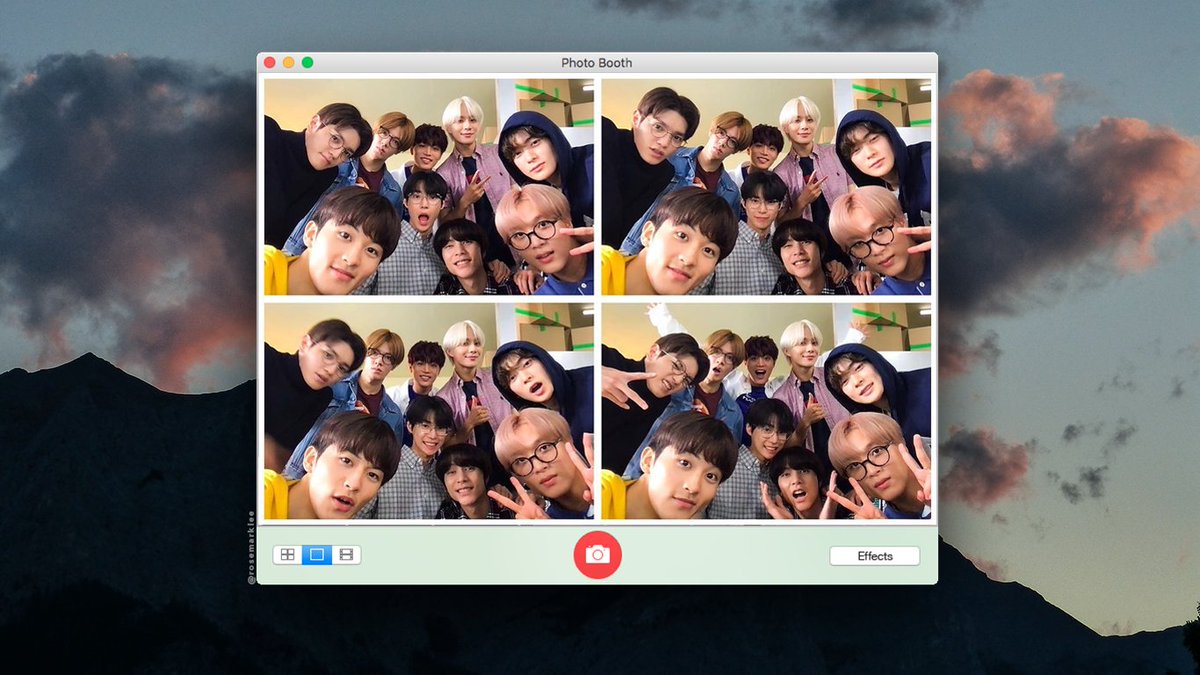1200x675 pixels.
Task: Select the top-right photo preview
Action: pos(765,185)
